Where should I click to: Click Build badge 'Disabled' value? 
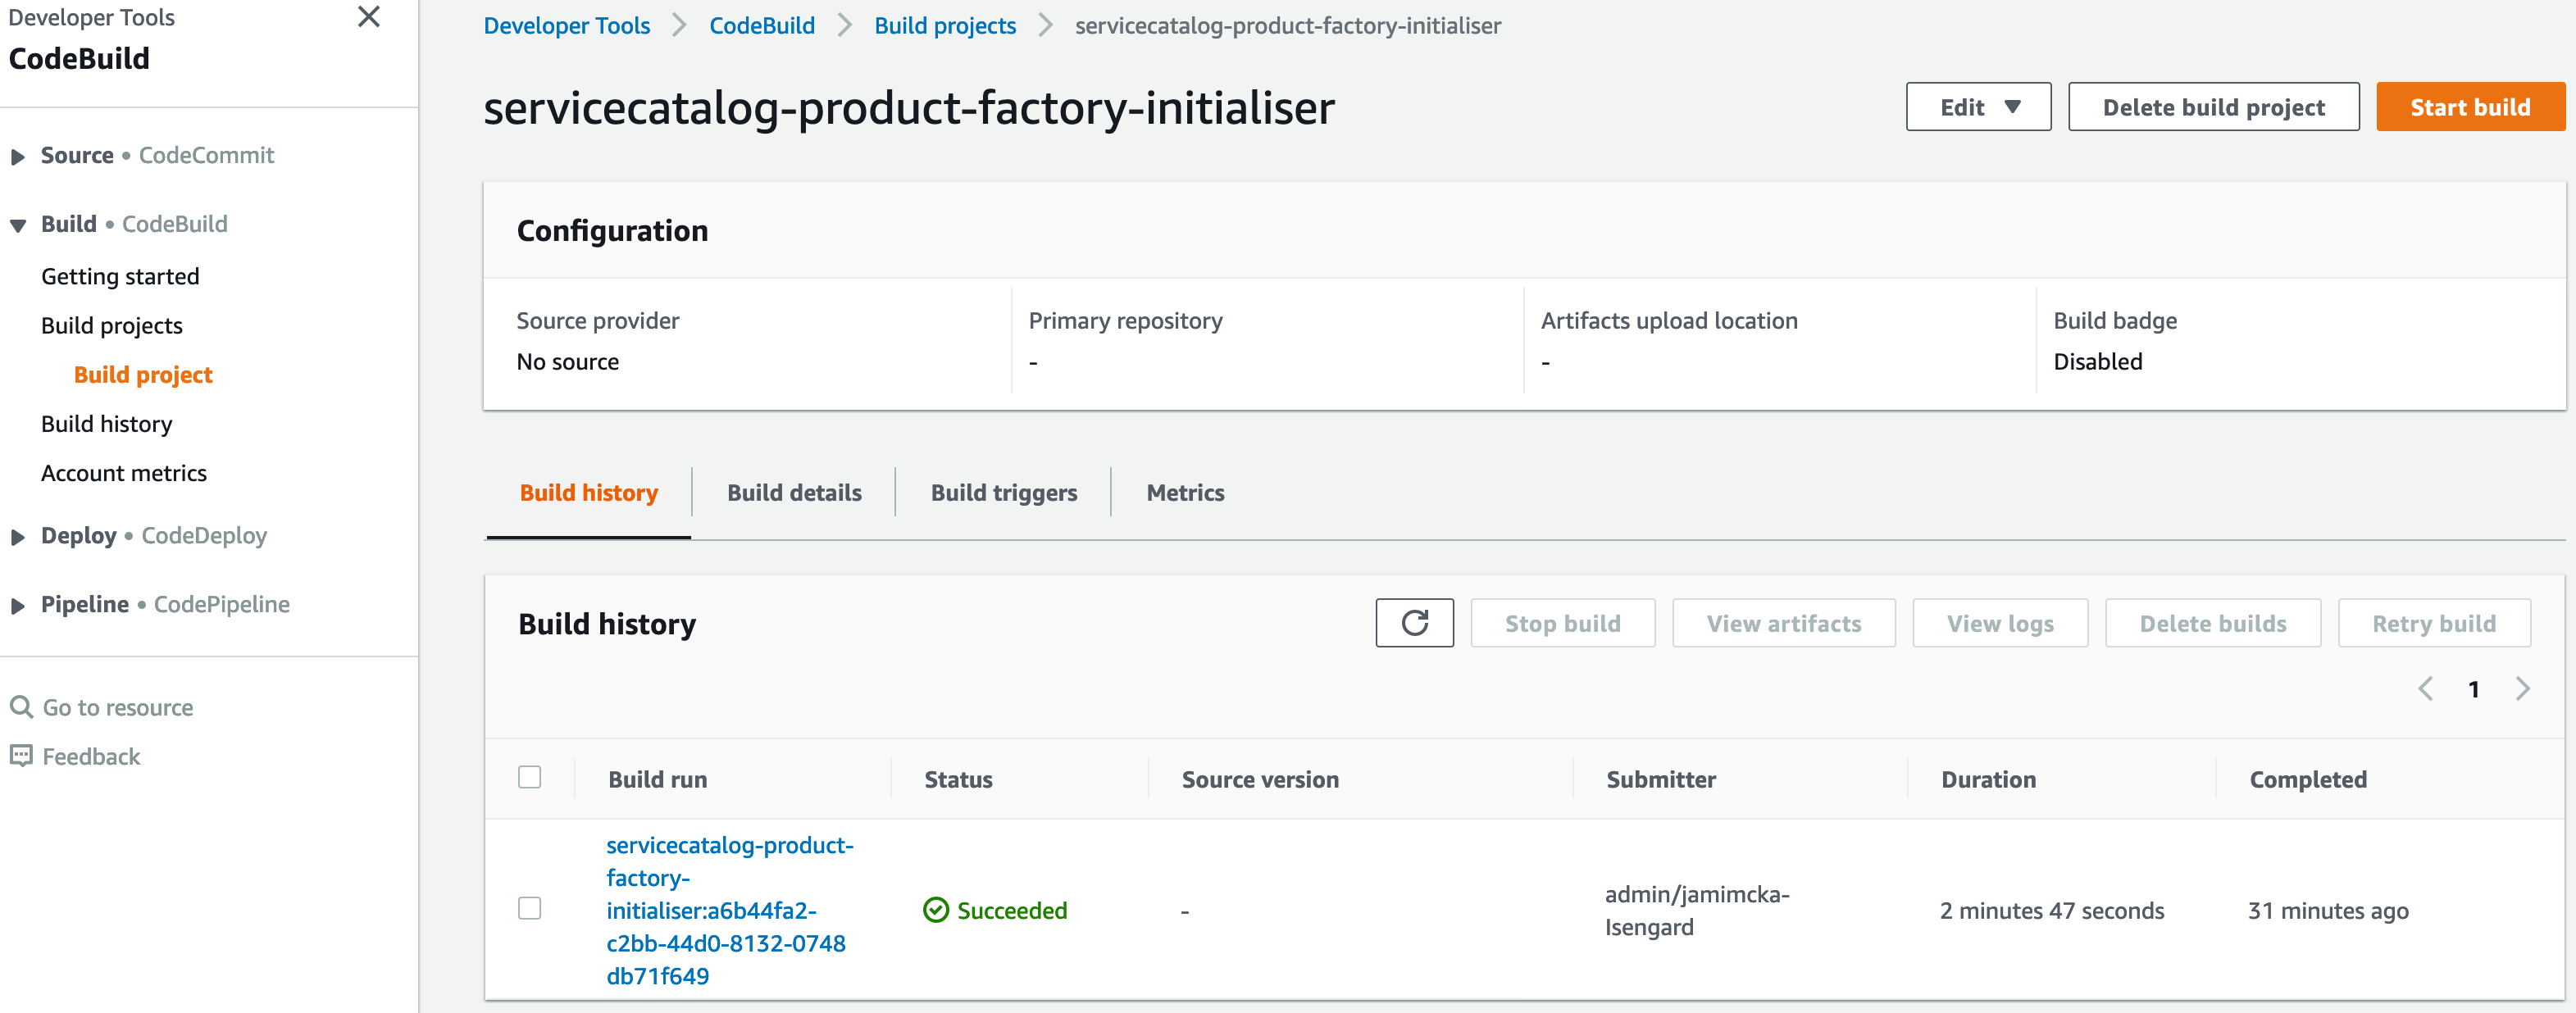[2097, 361]
